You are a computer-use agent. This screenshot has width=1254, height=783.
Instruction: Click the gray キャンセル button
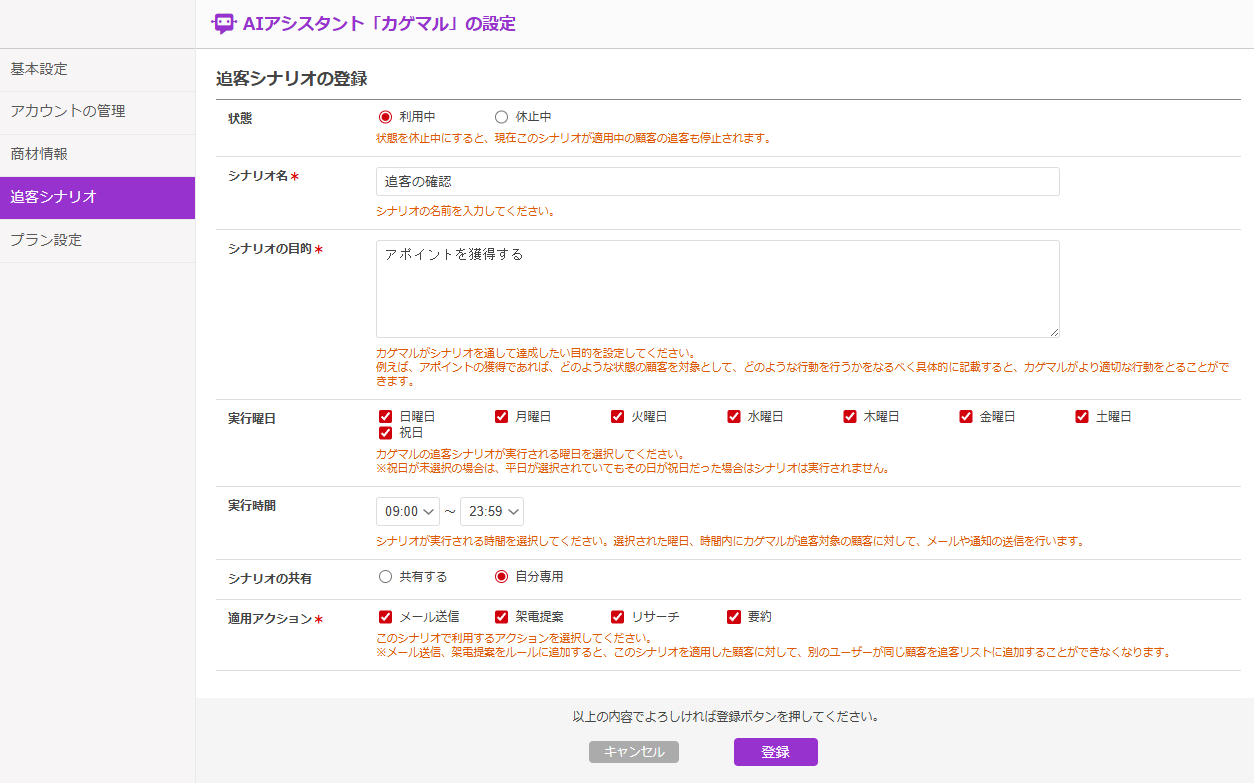(x=634, y=752)
